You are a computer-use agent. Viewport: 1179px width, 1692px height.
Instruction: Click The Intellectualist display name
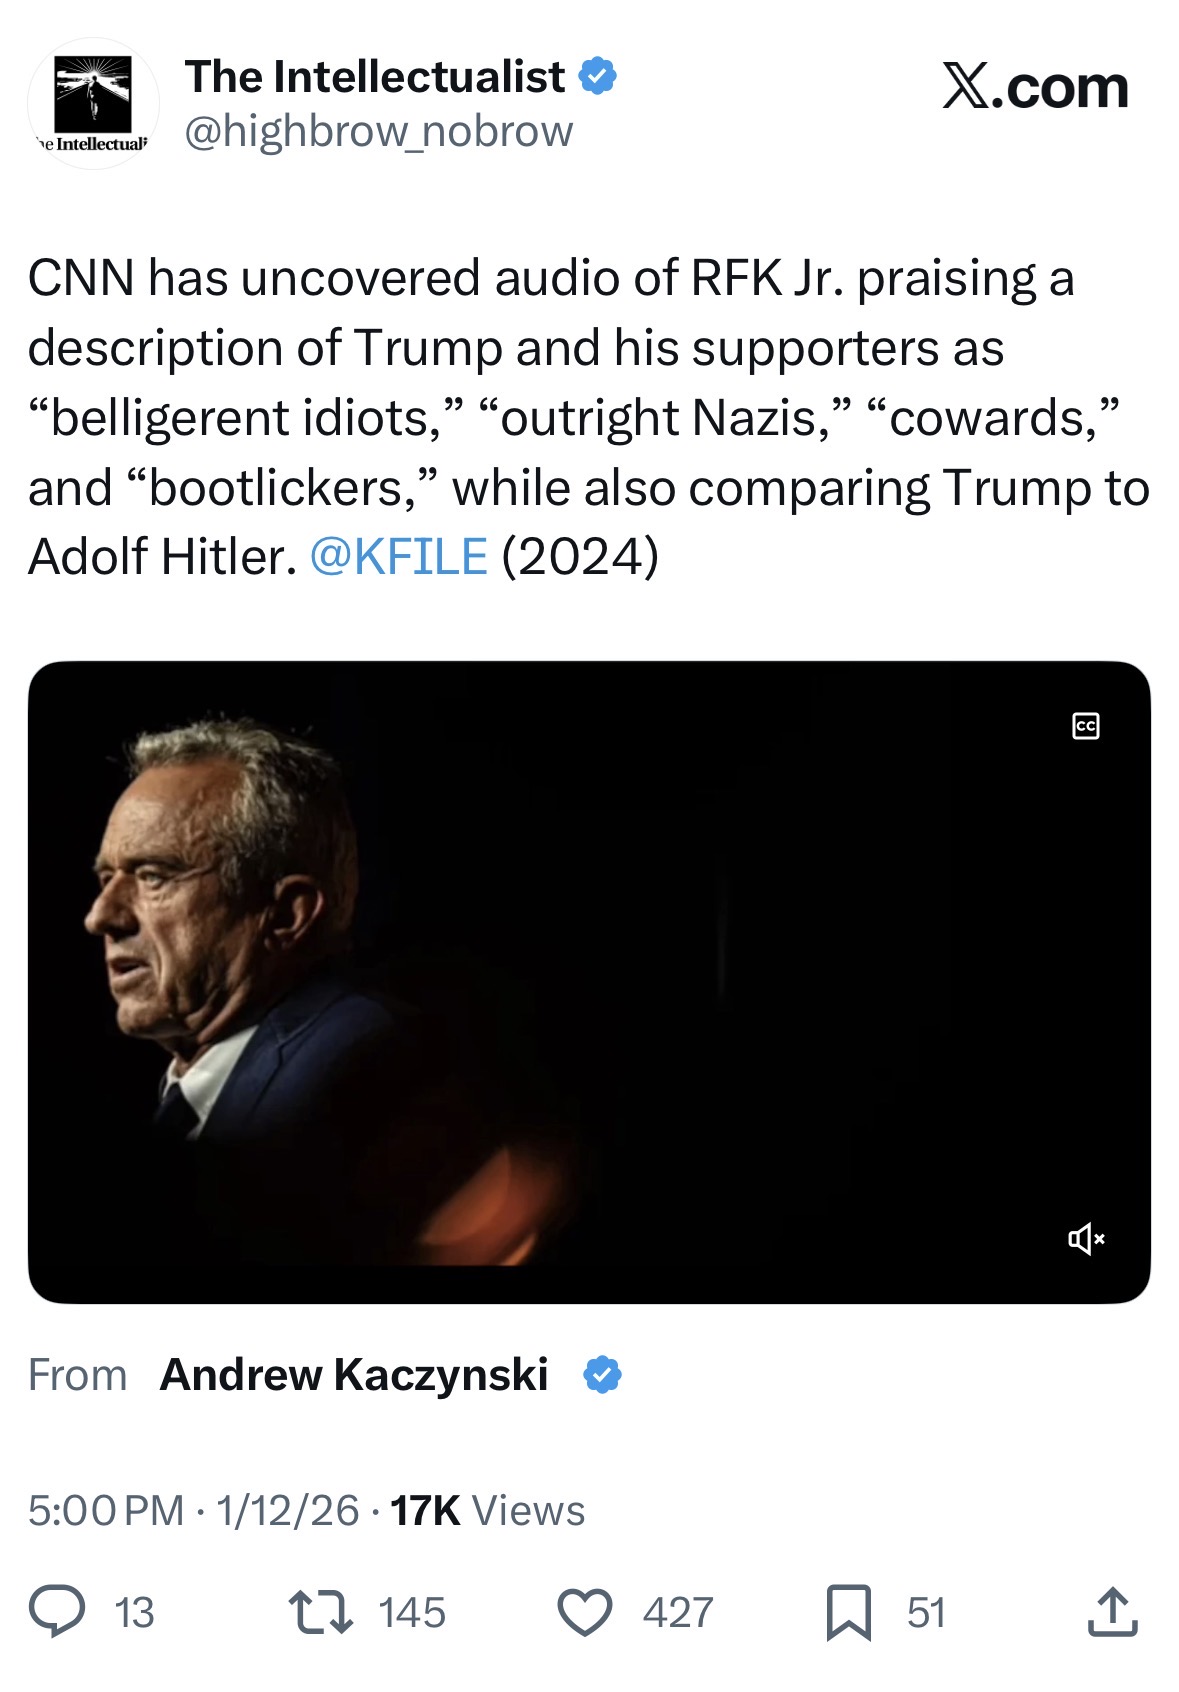tap(374, 77)
